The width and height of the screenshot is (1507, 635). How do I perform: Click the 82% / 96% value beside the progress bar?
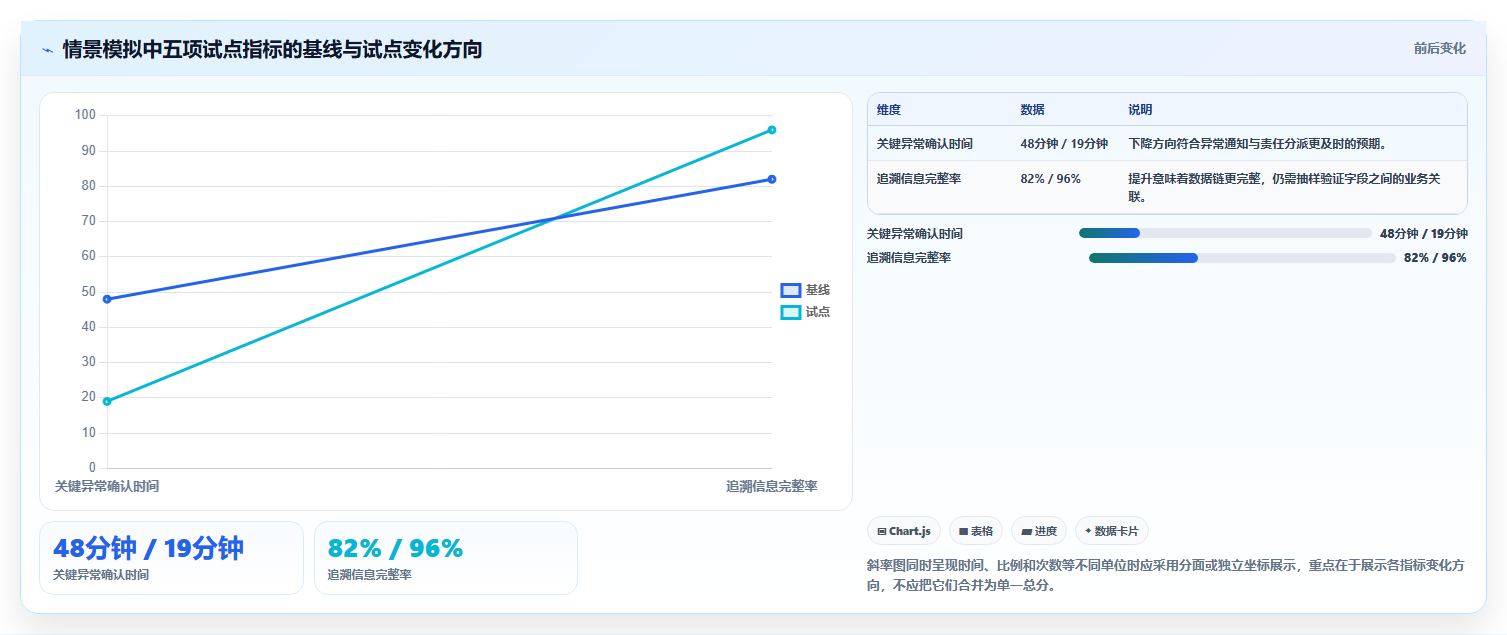point(1435,258)
